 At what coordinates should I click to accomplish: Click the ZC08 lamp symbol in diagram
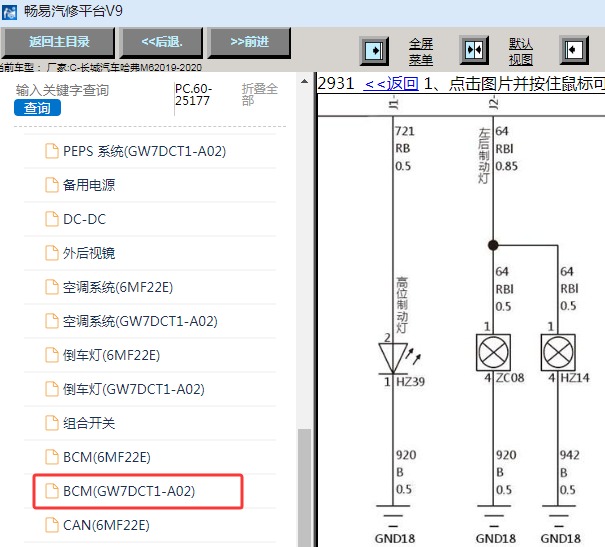[x=493, y=352]
